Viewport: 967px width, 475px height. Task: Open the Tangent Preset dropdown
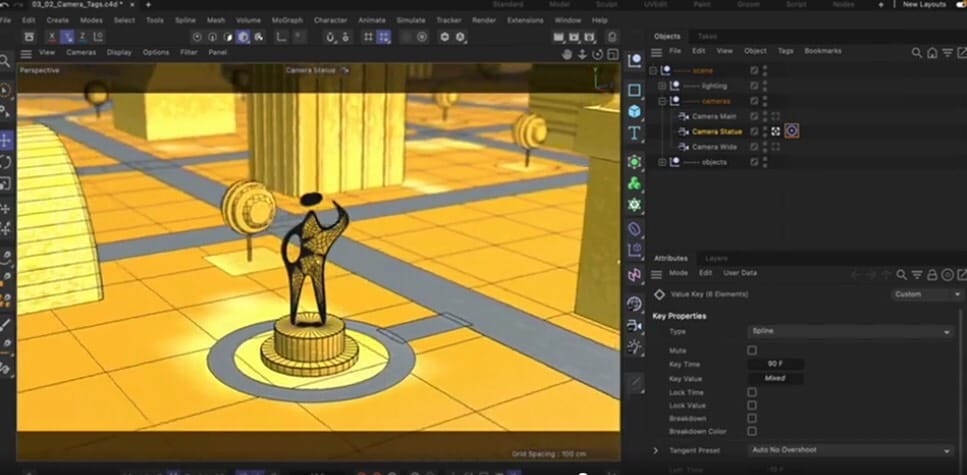pos(850,451)
